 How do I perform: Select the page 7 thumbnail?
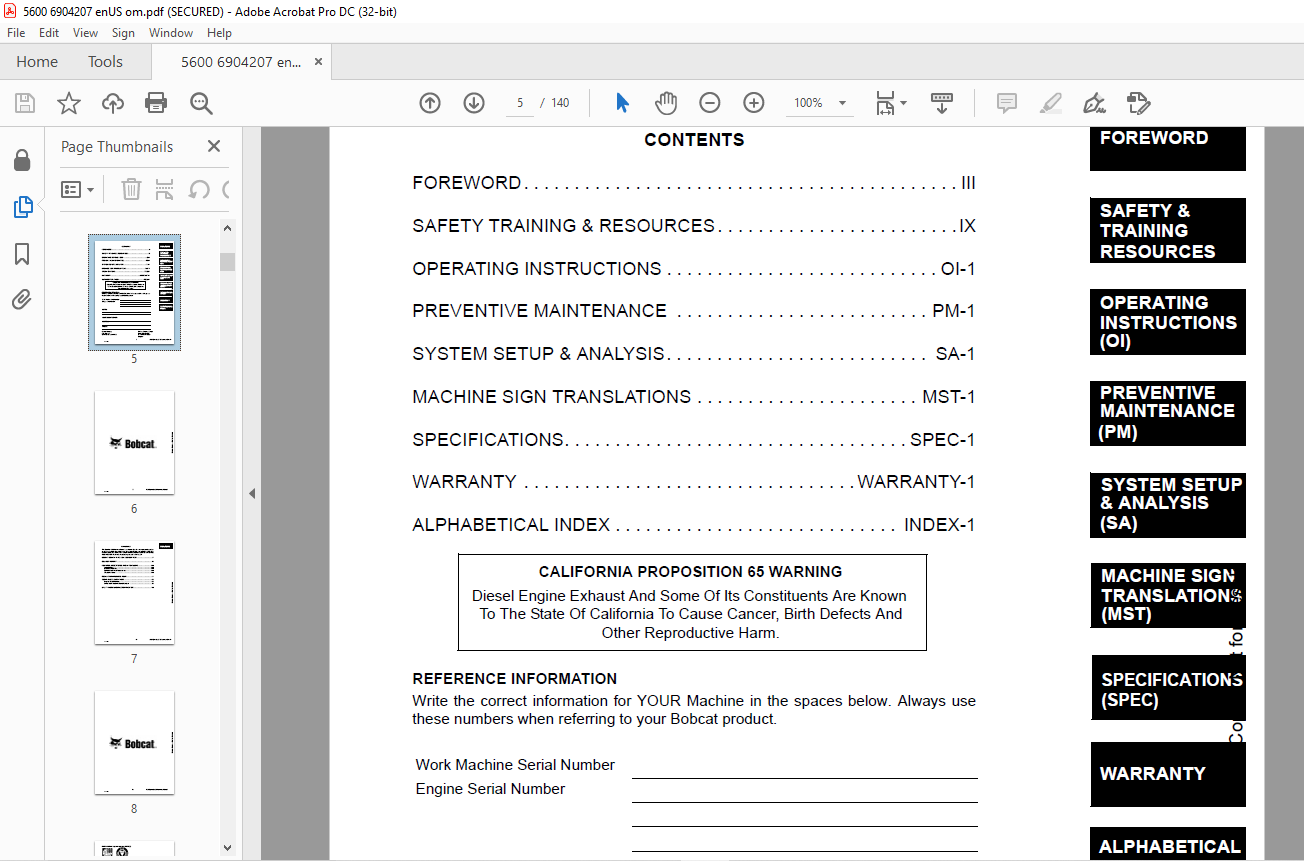point(134,593)
